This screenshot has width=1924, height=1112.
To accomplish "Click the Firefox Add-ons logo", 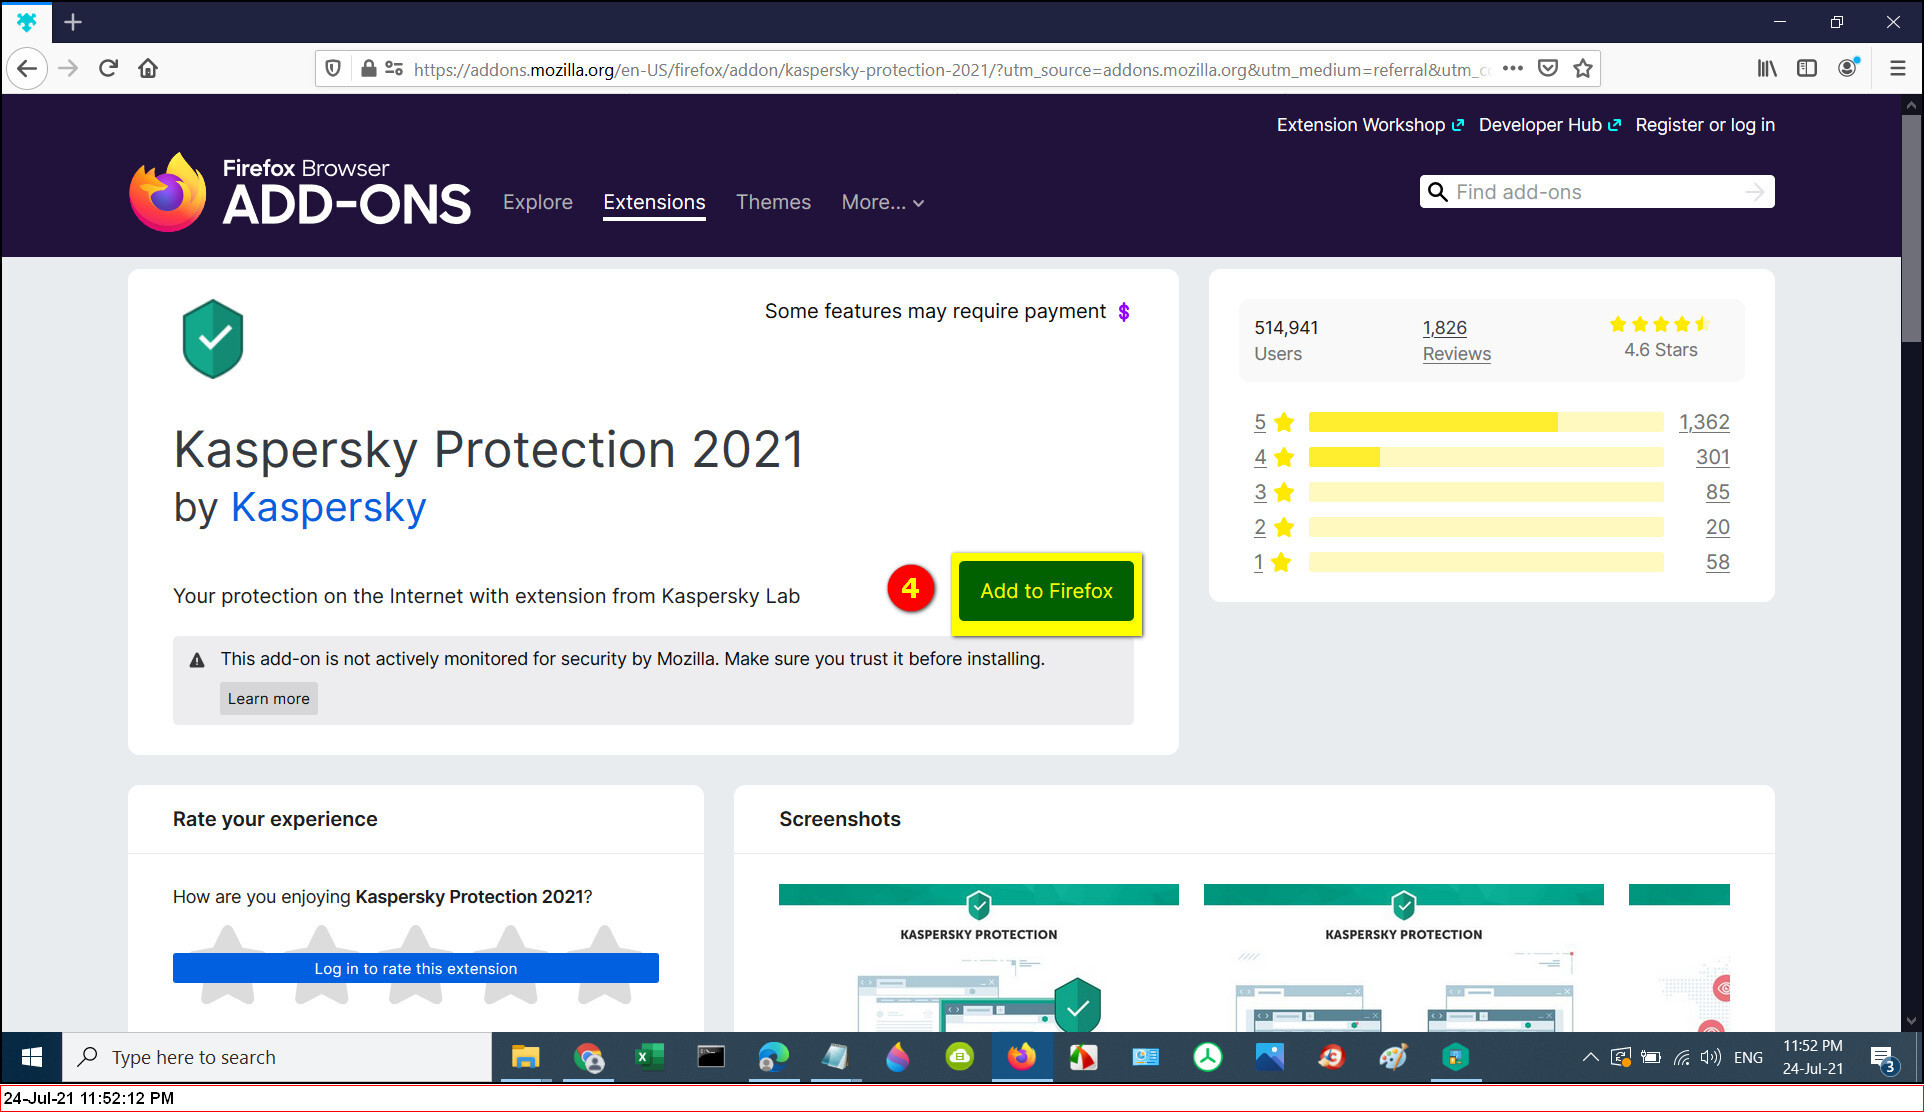I will click(300, 193).
